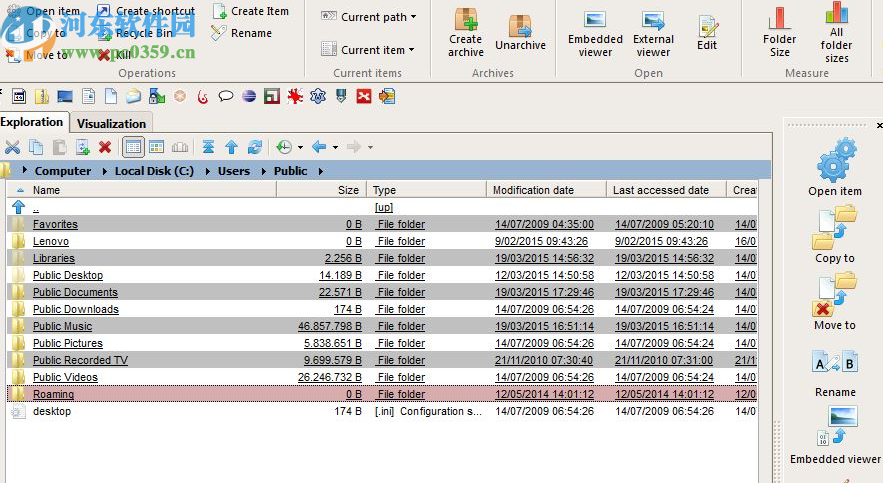The width and height of the screenshot is (883, 487).
Task: Switch to thumbnails tile view
Action: 157,148
